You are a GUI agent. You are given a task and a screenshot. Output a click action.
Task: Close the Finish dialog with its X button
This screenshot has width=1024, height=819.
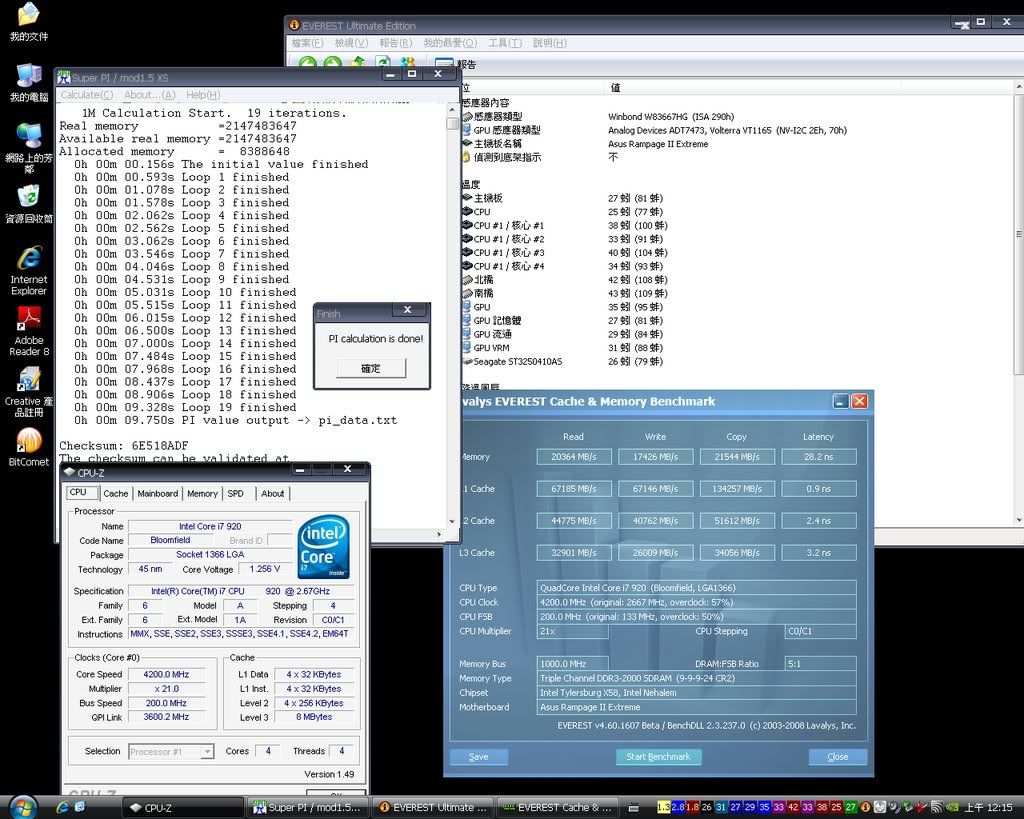pos(408,310)
